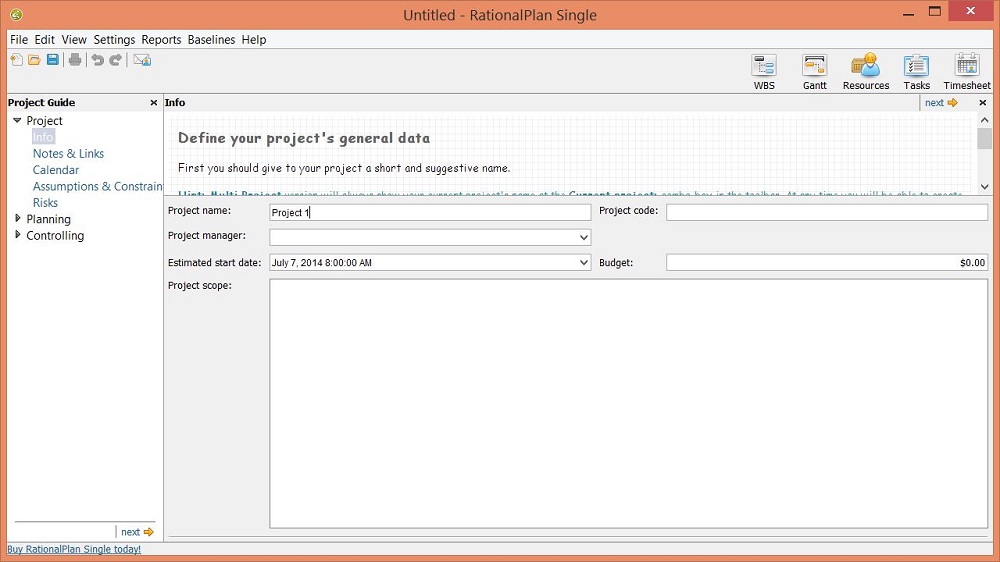Close the Project Guide panel

[x=154, y=103]
